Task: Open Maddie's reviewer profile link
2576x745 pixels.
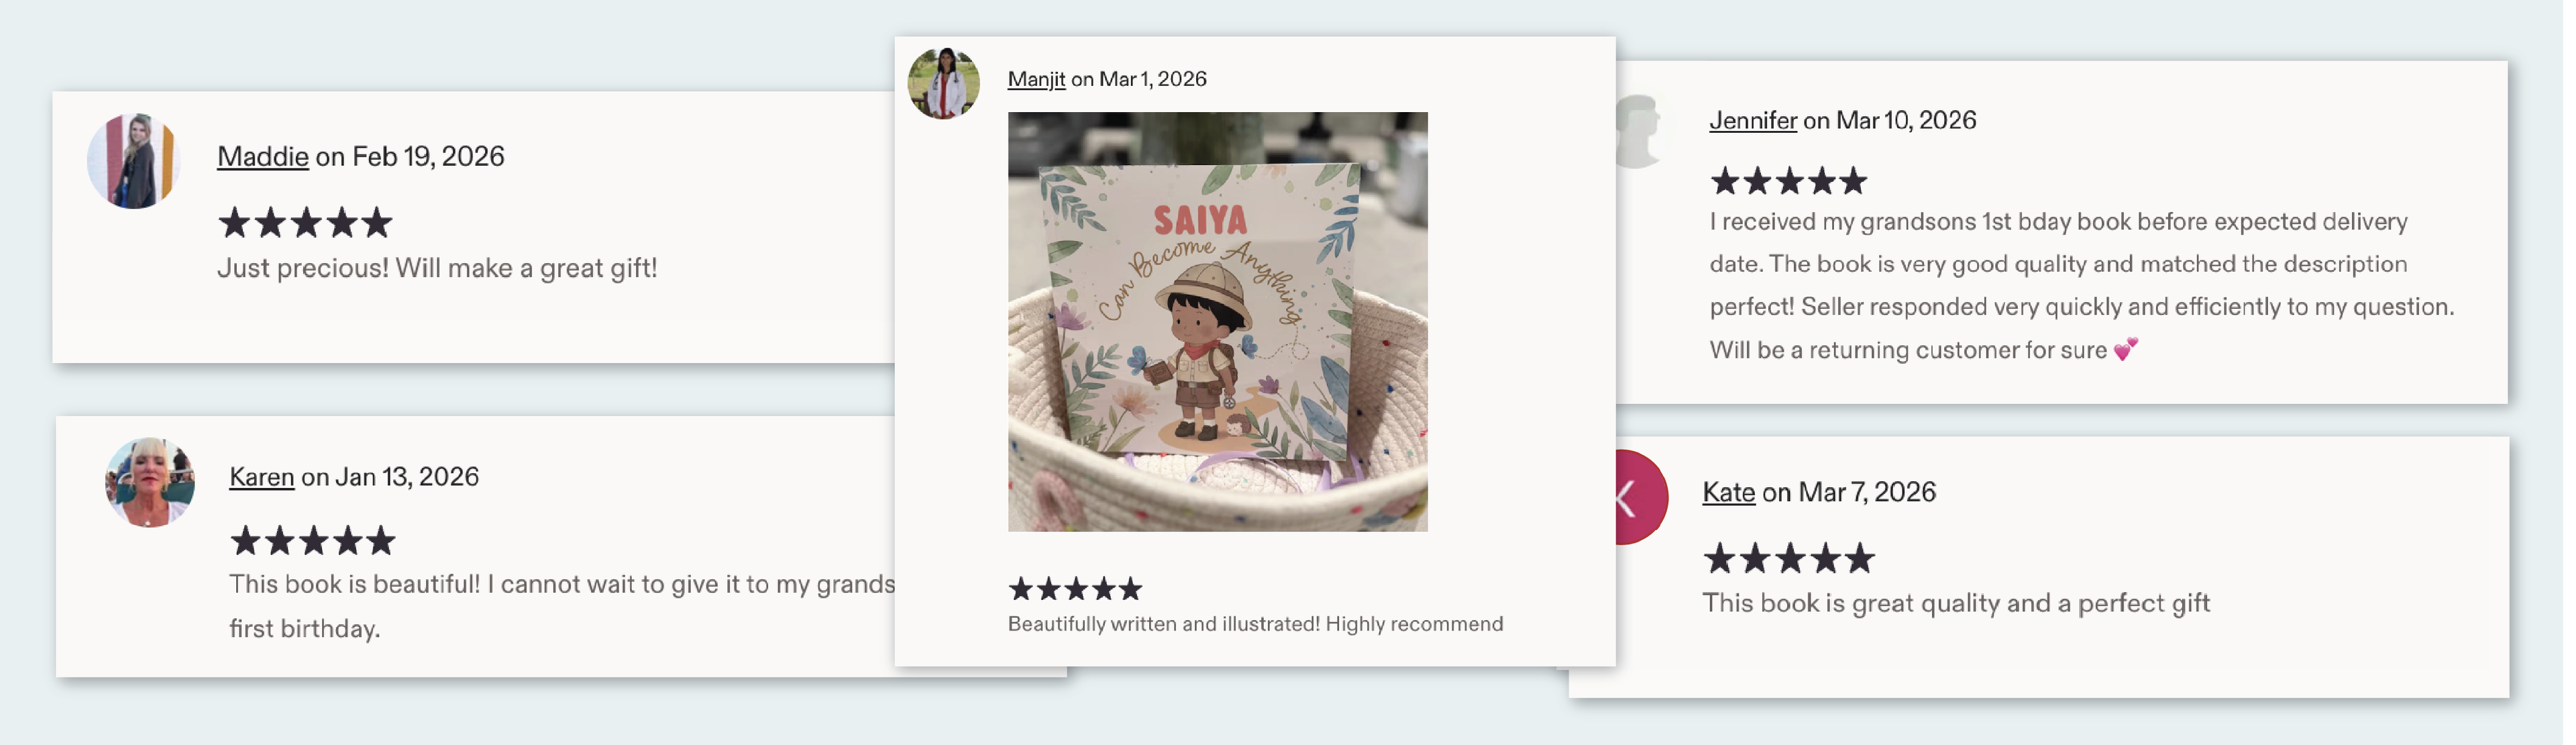Action: (263, 156)
